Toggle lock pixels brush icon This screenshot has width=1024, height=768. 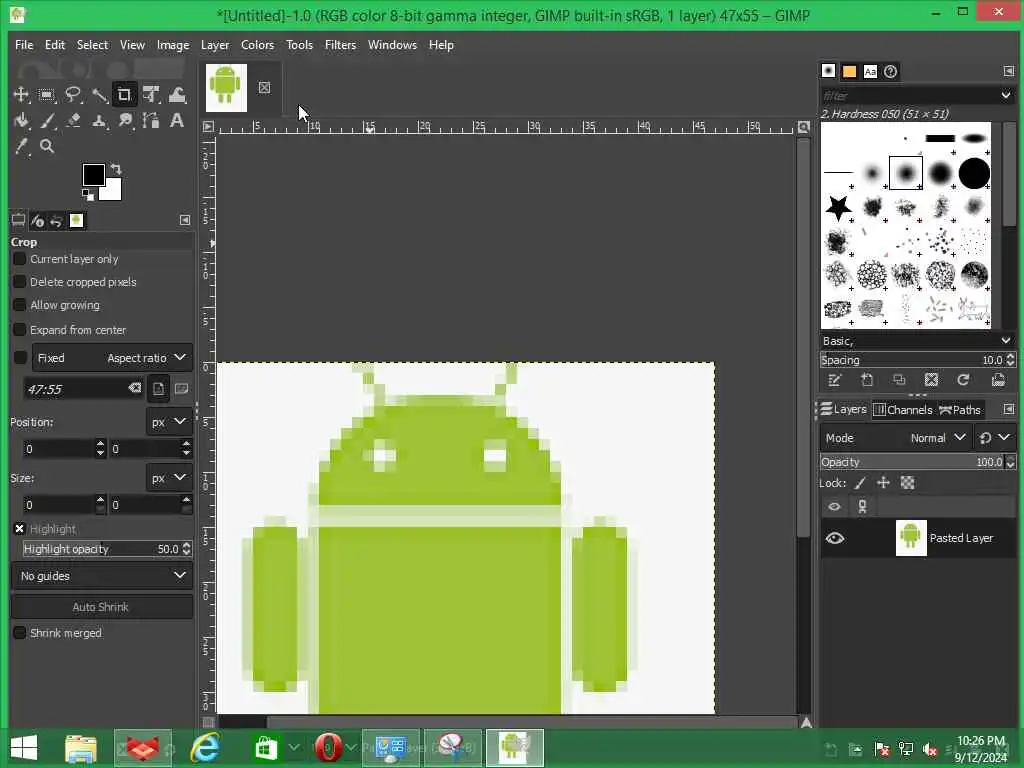(x=861, y=483)
